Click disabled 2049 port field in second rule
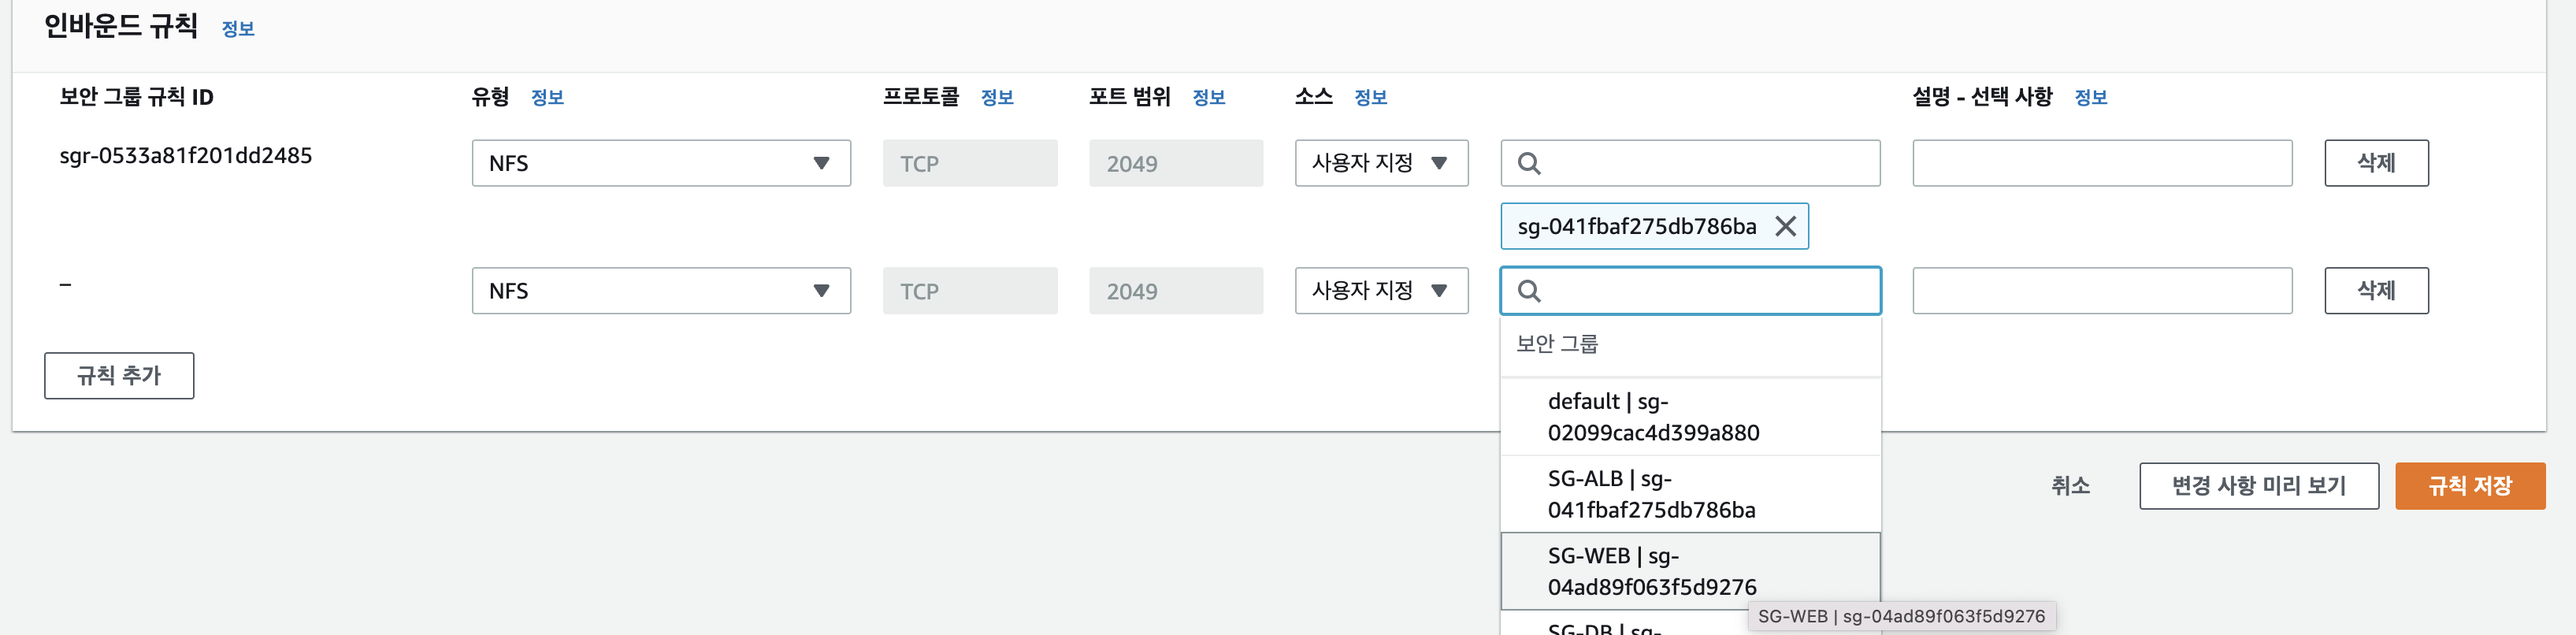2576x635 pixels. click(x=1176, y=291)
